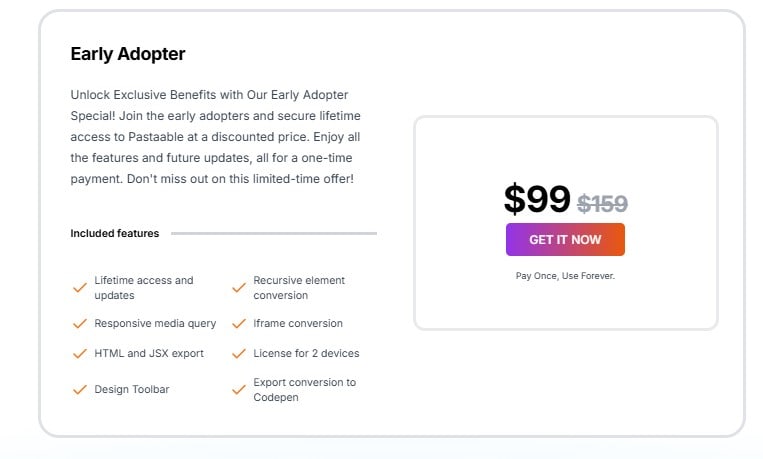The height and width of the screenshot is (459, 763).
Task: Click the Included features label
Action: click(x=115, y=234)
